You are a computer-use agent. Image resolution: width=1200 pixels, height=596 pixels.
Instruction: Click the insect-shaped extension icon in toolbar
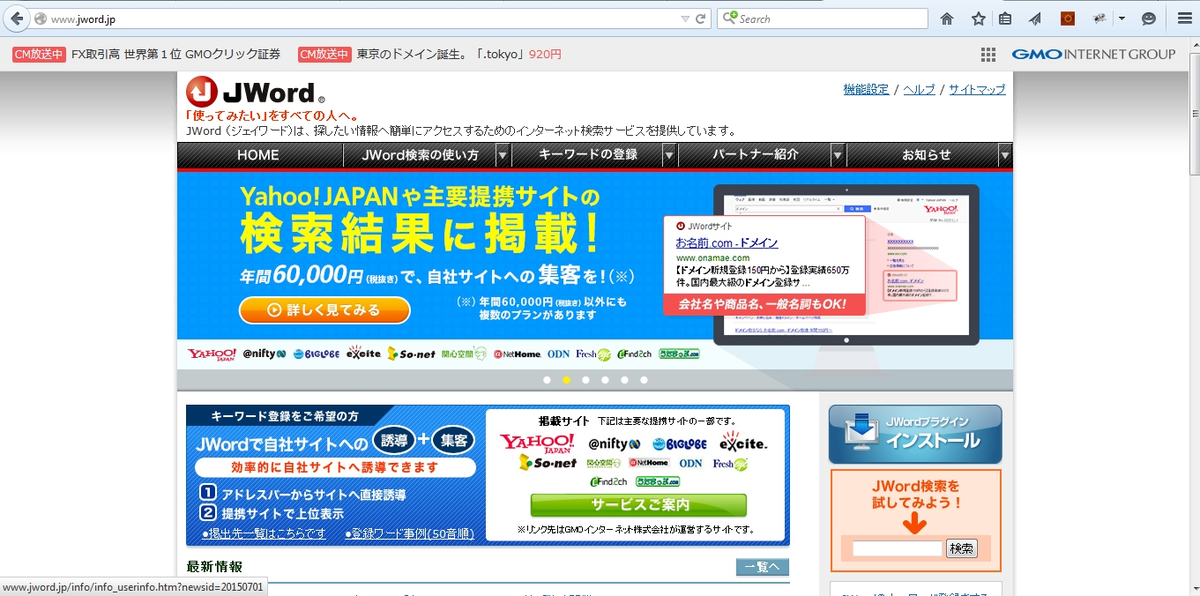pos(1100,18)
